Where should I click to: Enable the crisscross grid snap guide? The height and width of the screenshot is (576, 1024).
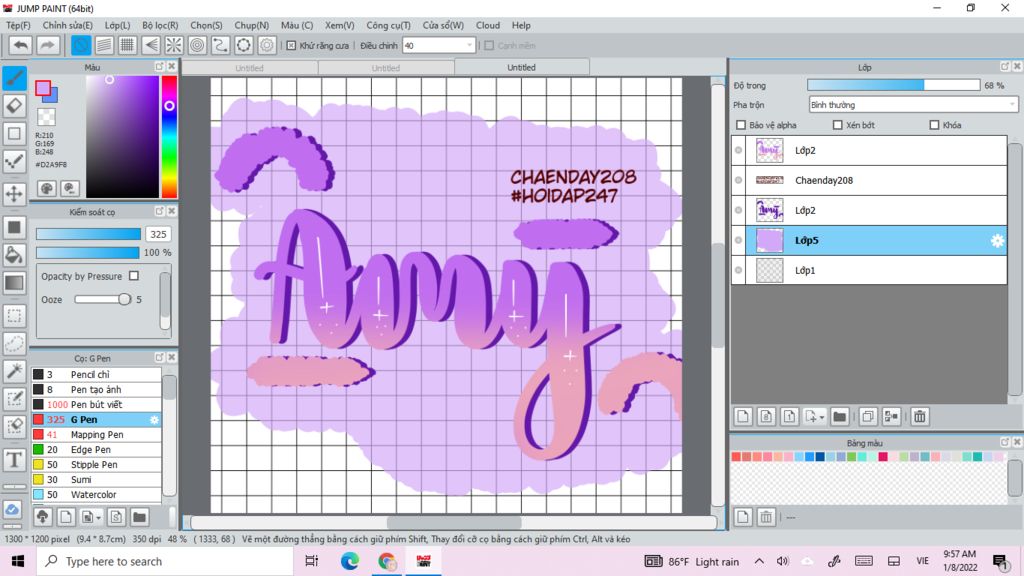coord(127,45)
